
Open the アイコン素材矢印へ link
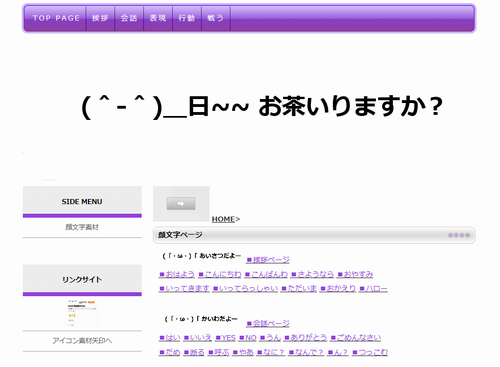[82, 341]
